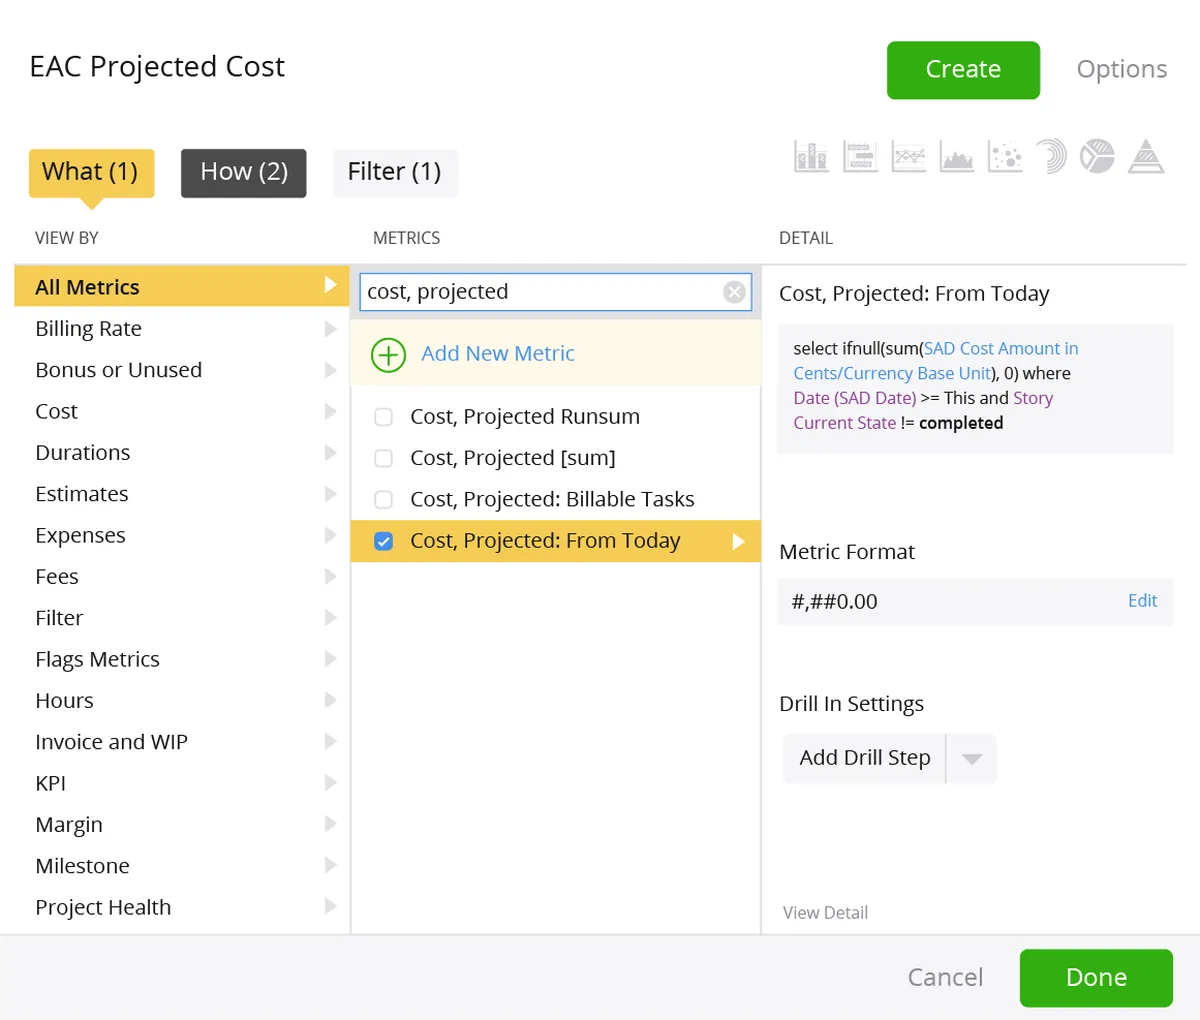Image resolution: width=1200 pixels, height=1020 pixels.
Task: Select the column bar chart type
Action: [x=811, y=157]
